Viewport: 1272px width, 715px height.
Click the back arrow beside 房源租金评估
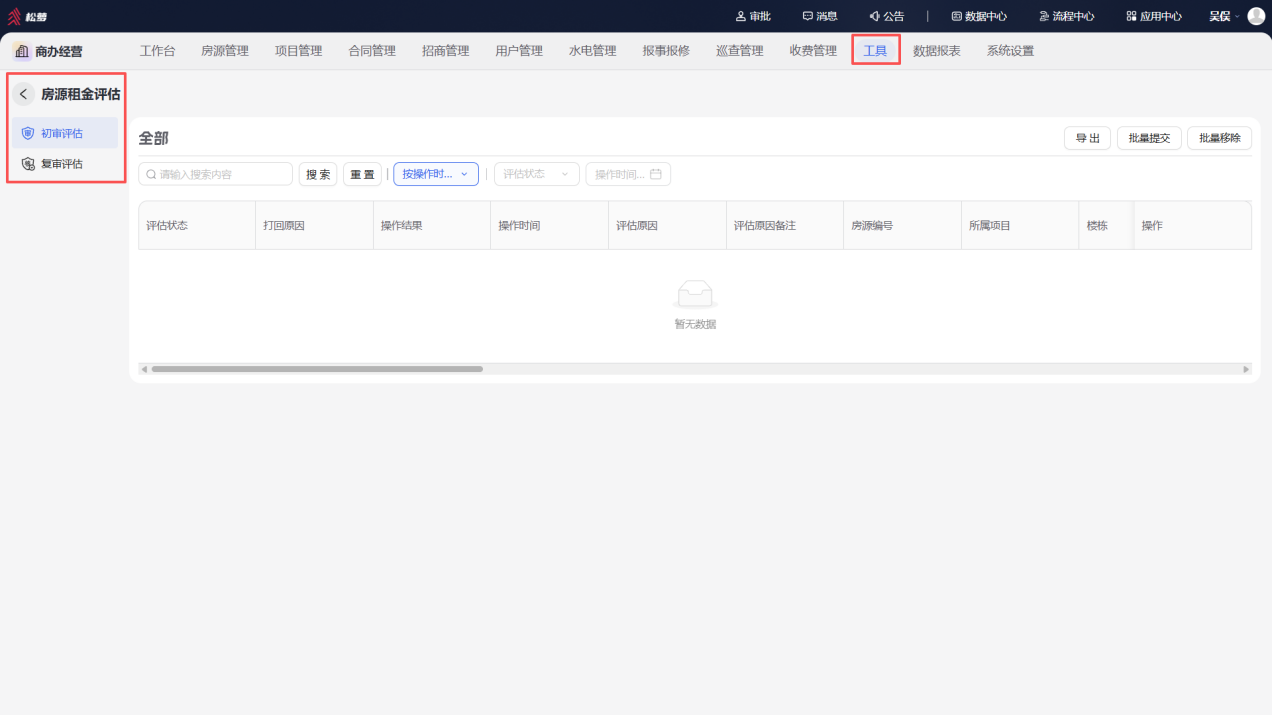pyautogui.click(x=24, y=94)
